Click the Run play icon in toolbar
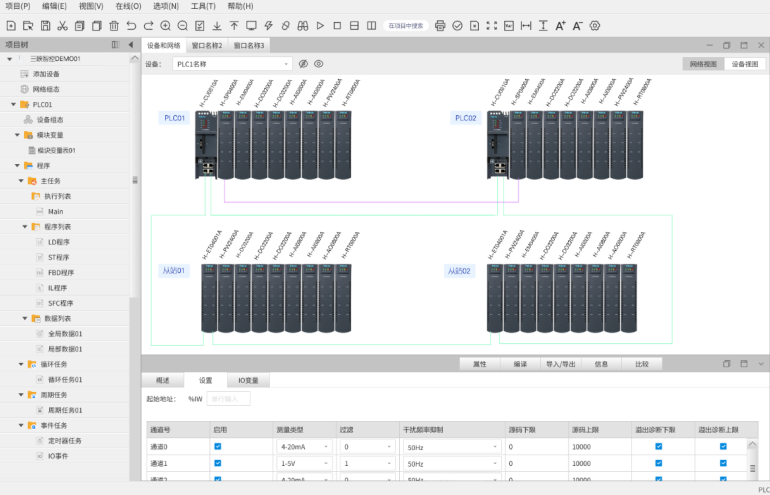 point(320,25)
